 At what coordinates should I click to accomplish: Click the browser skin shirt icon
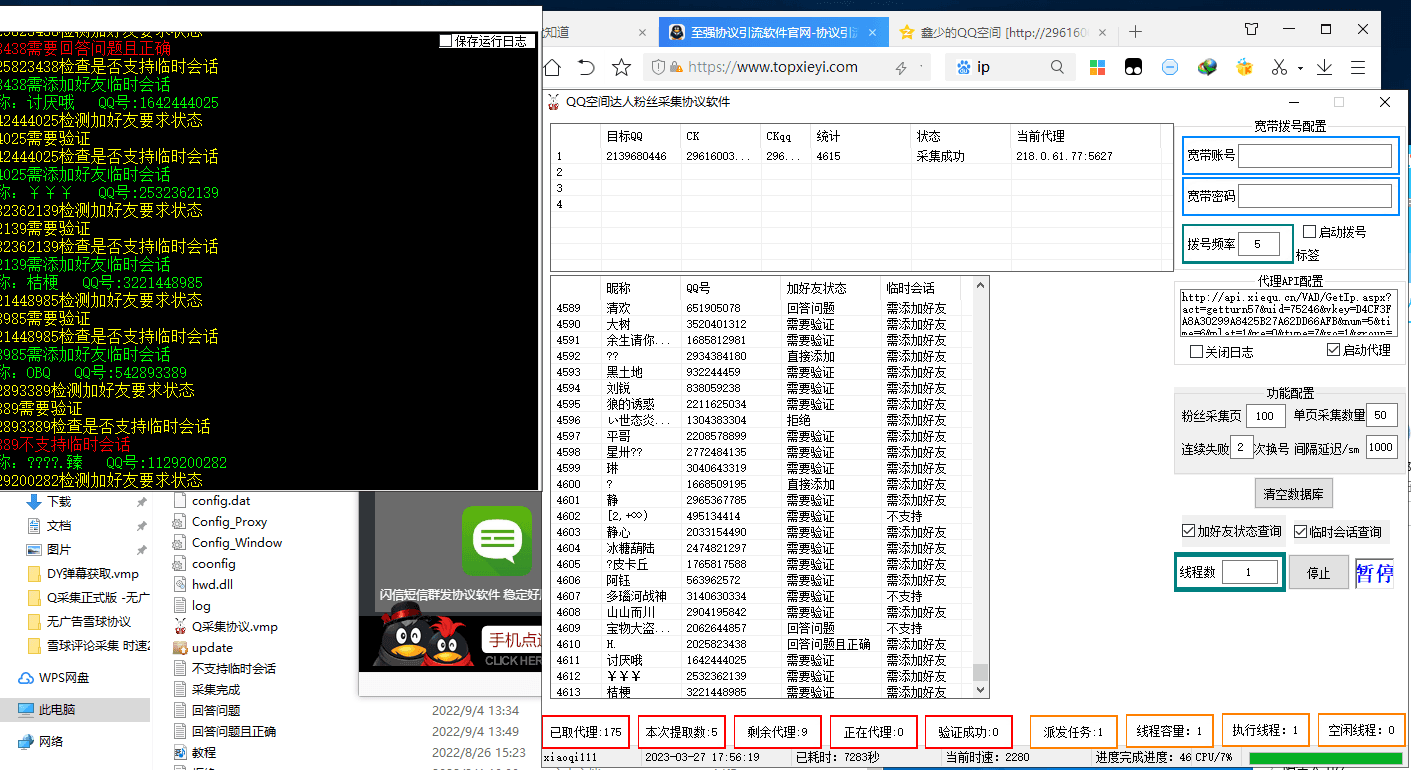pyautogui.click(x=1253, y=29)
